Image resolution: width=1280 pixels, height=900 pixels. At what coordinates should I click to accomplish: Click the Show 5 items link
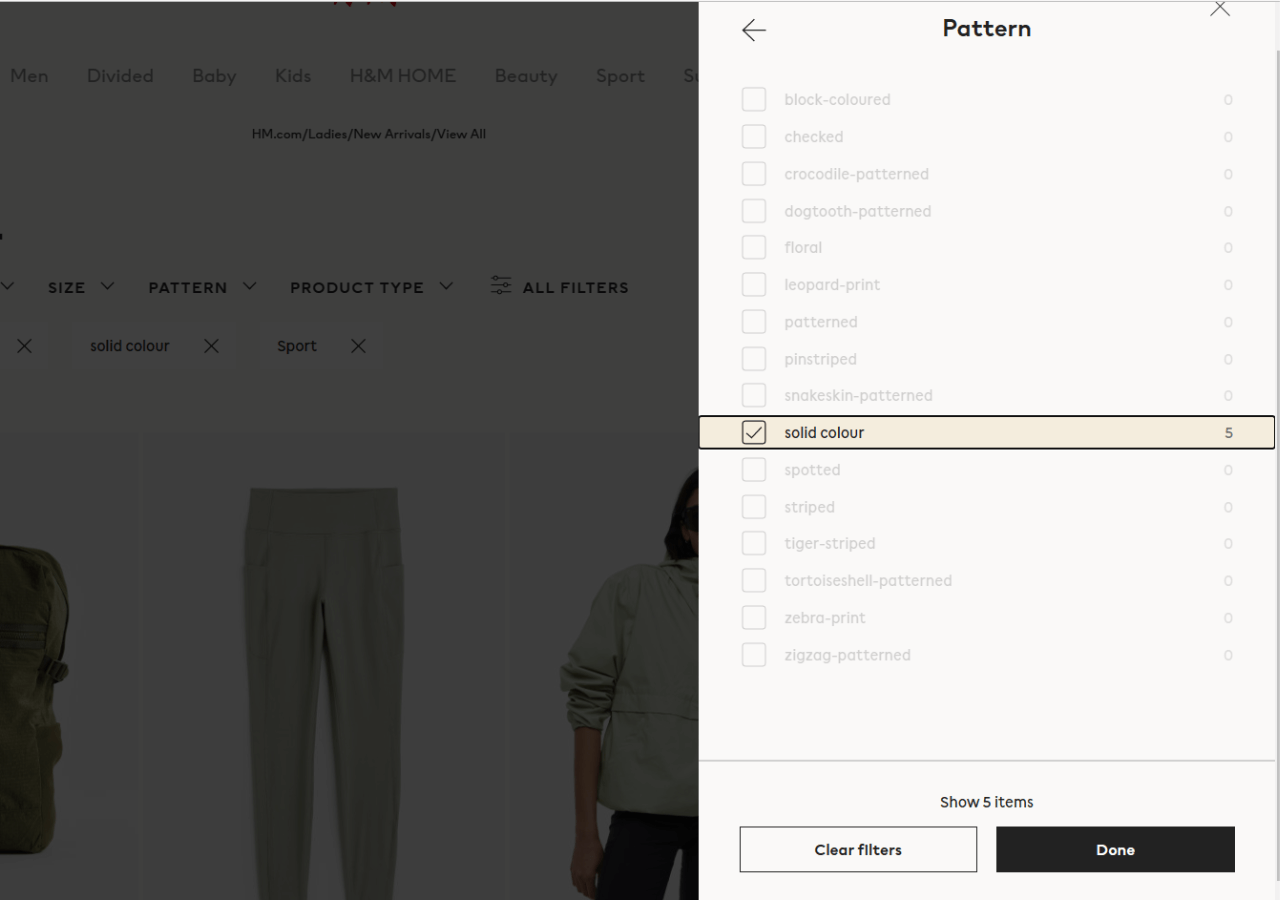click(x=986, y=801)
